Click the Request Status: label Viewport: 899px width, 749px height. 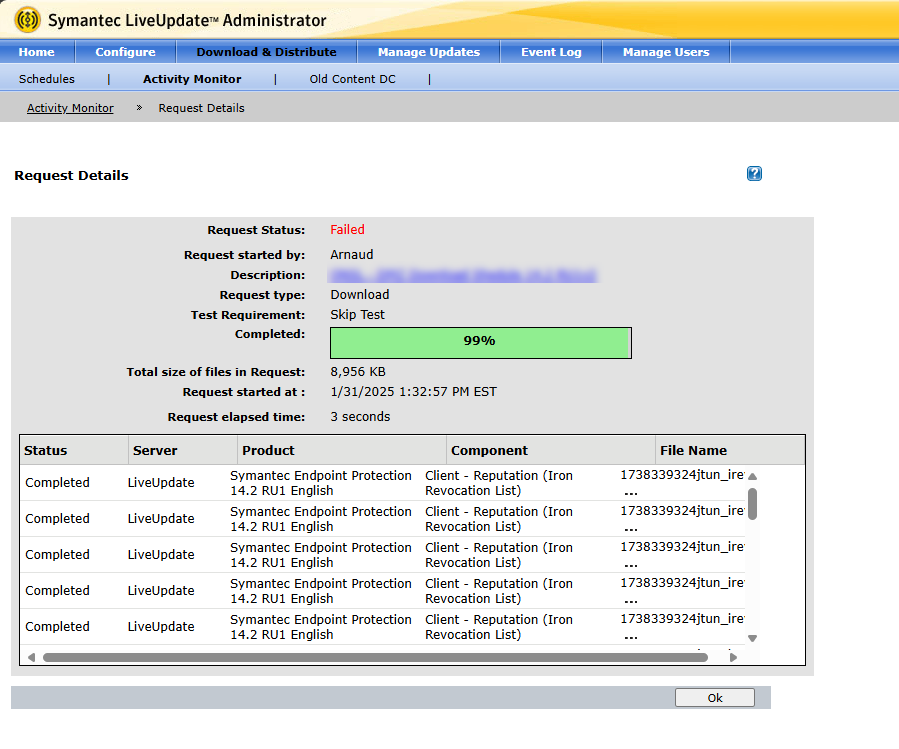pyautogui.click(x=256, y=230)
